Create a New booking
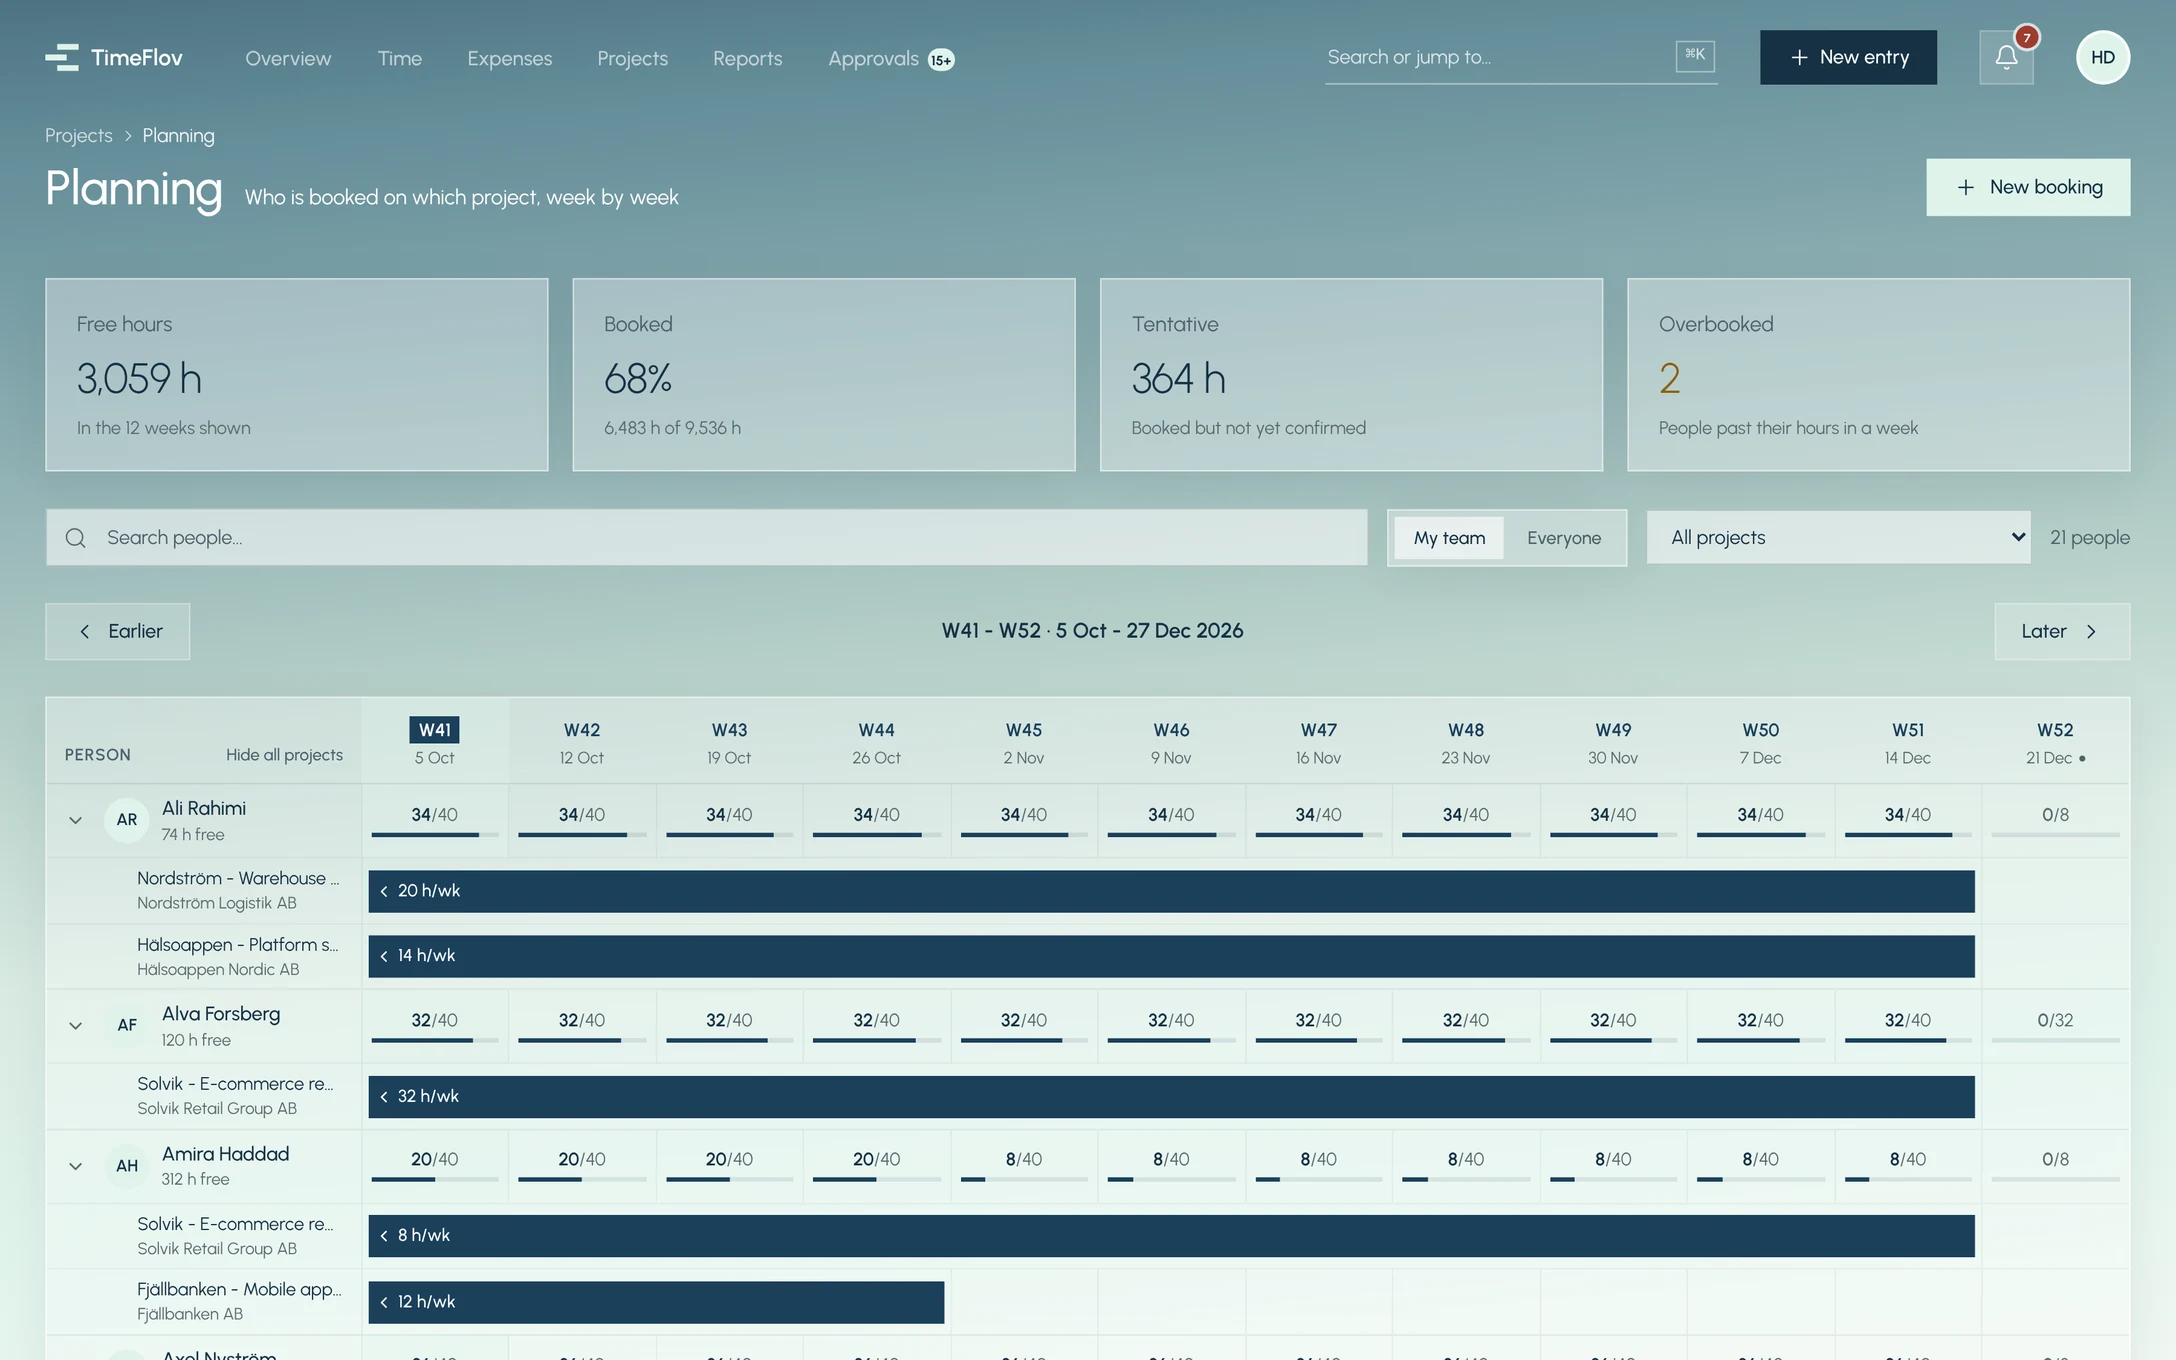Viewport: 2176px width, 1360px height. (2028, 187)
